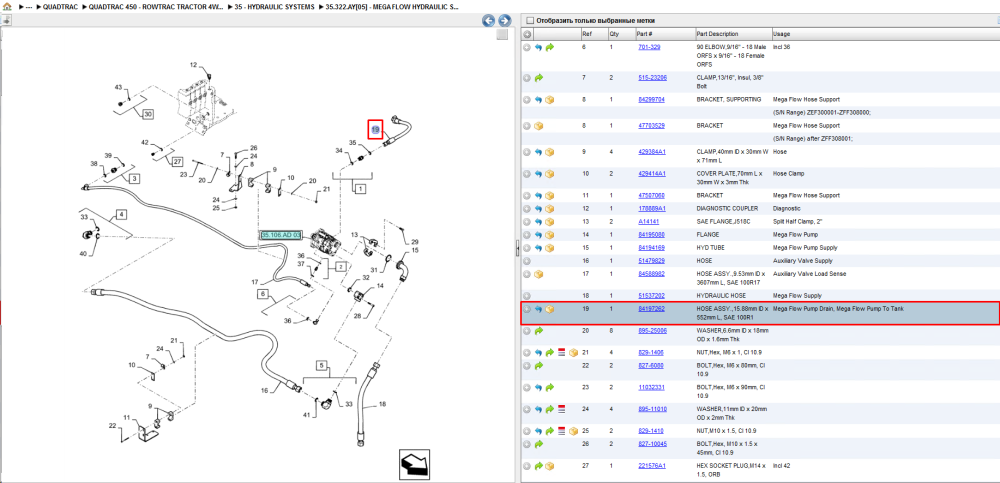The height and width of the screenshot is (483, 1000).
Task: Add ref 7 clamp to picklist
Action: tap(527, 78)
